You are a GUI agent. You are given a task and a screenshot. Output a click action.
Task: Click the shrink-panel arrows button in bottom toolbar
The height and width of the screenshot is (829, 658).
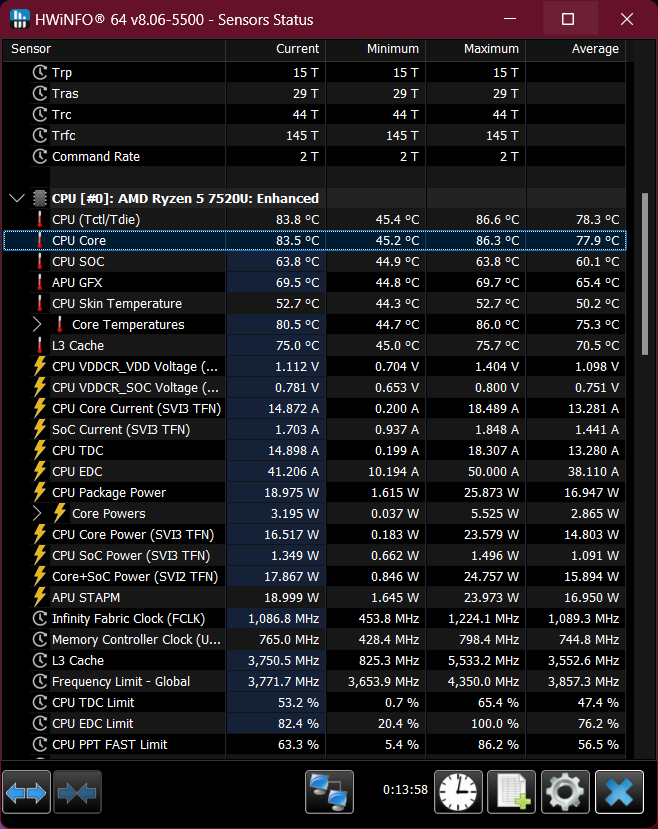(77, 792)
